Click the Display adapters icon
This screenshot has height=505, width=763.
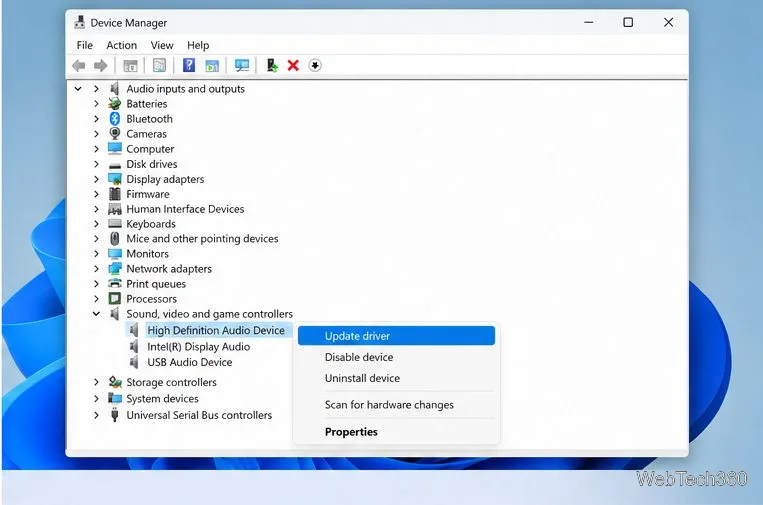[x=115, y=179]
